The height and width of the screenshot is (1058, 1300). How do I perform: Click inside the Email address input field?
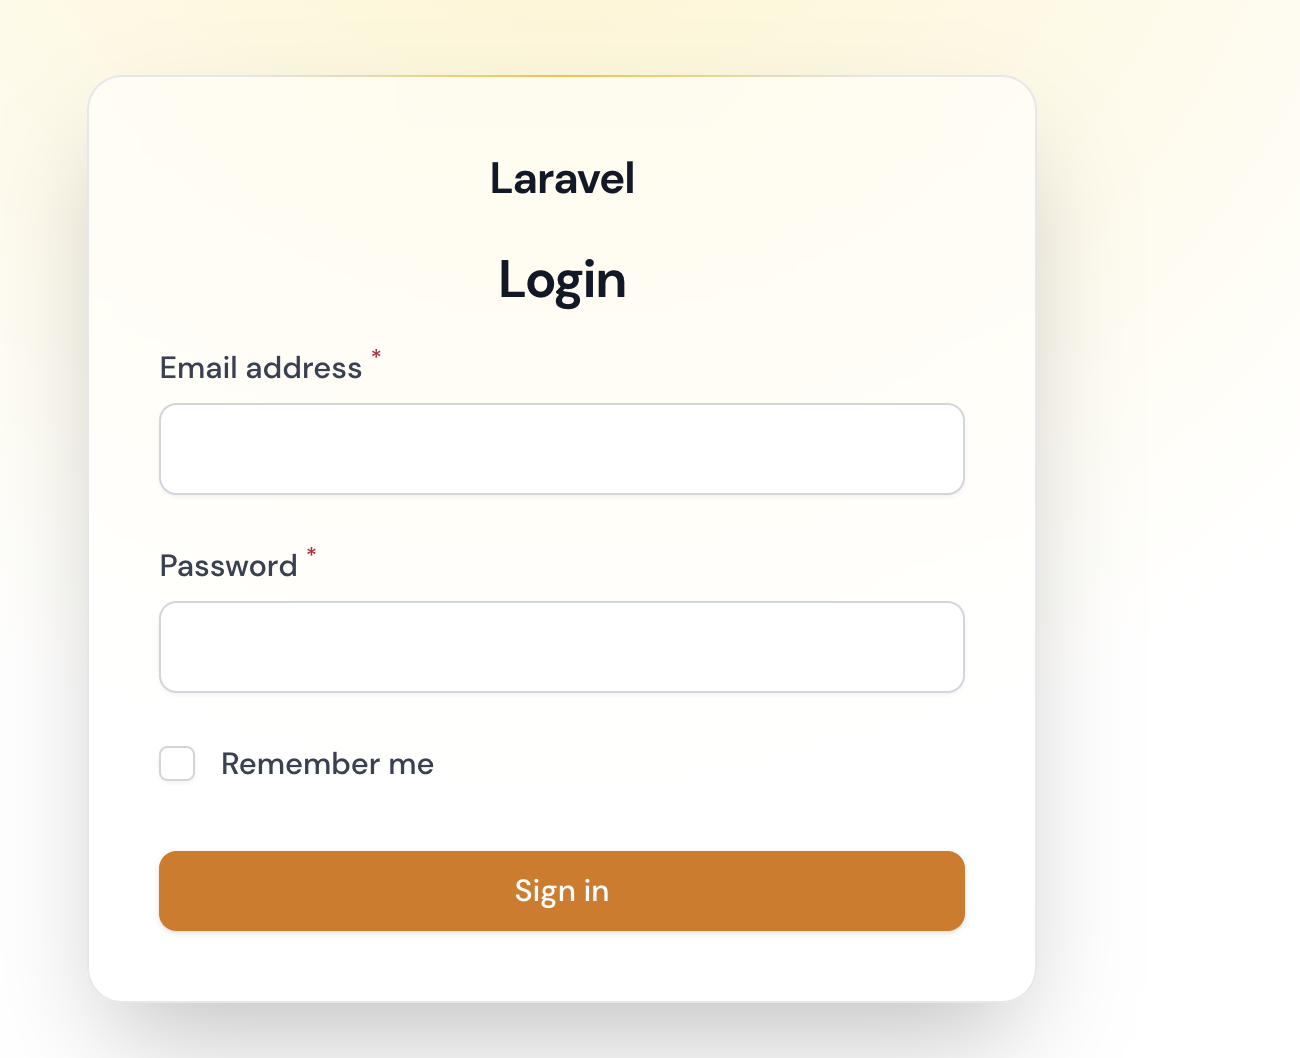[562, 448]
